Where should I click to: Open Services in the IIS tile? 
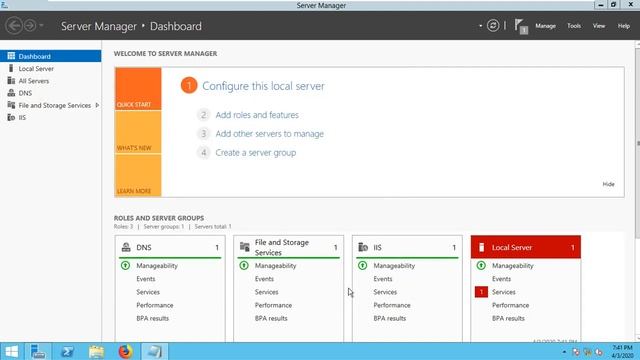pyautogui.click(x=385, y=292)
